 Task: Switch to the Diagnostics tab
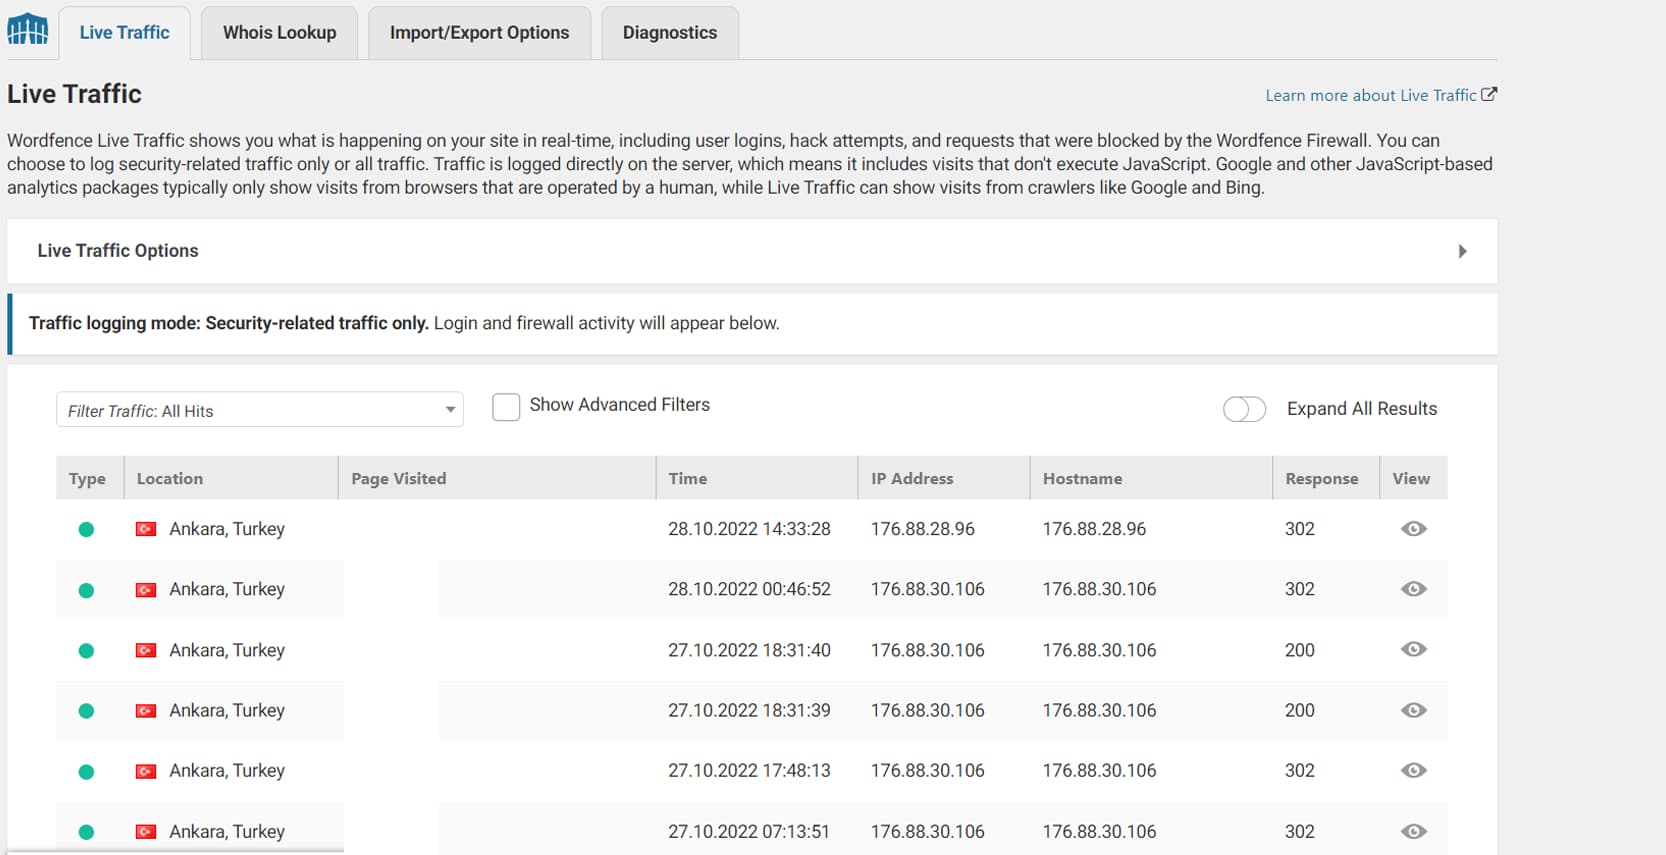click(670, 32)
